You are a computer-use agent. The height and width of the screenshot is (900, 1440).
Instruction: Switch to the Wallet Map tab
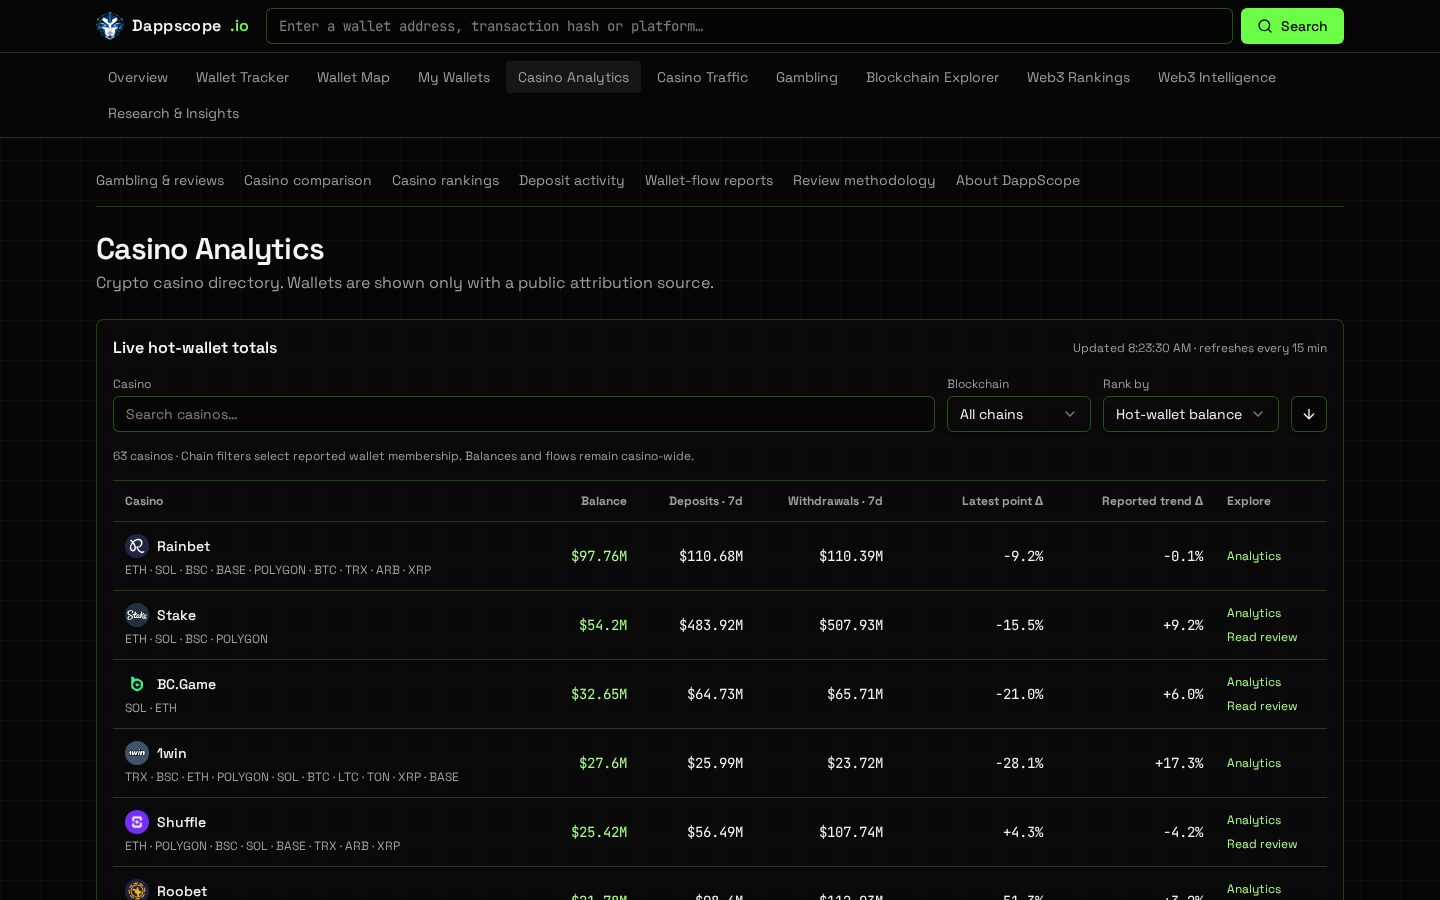click(353, 77)
